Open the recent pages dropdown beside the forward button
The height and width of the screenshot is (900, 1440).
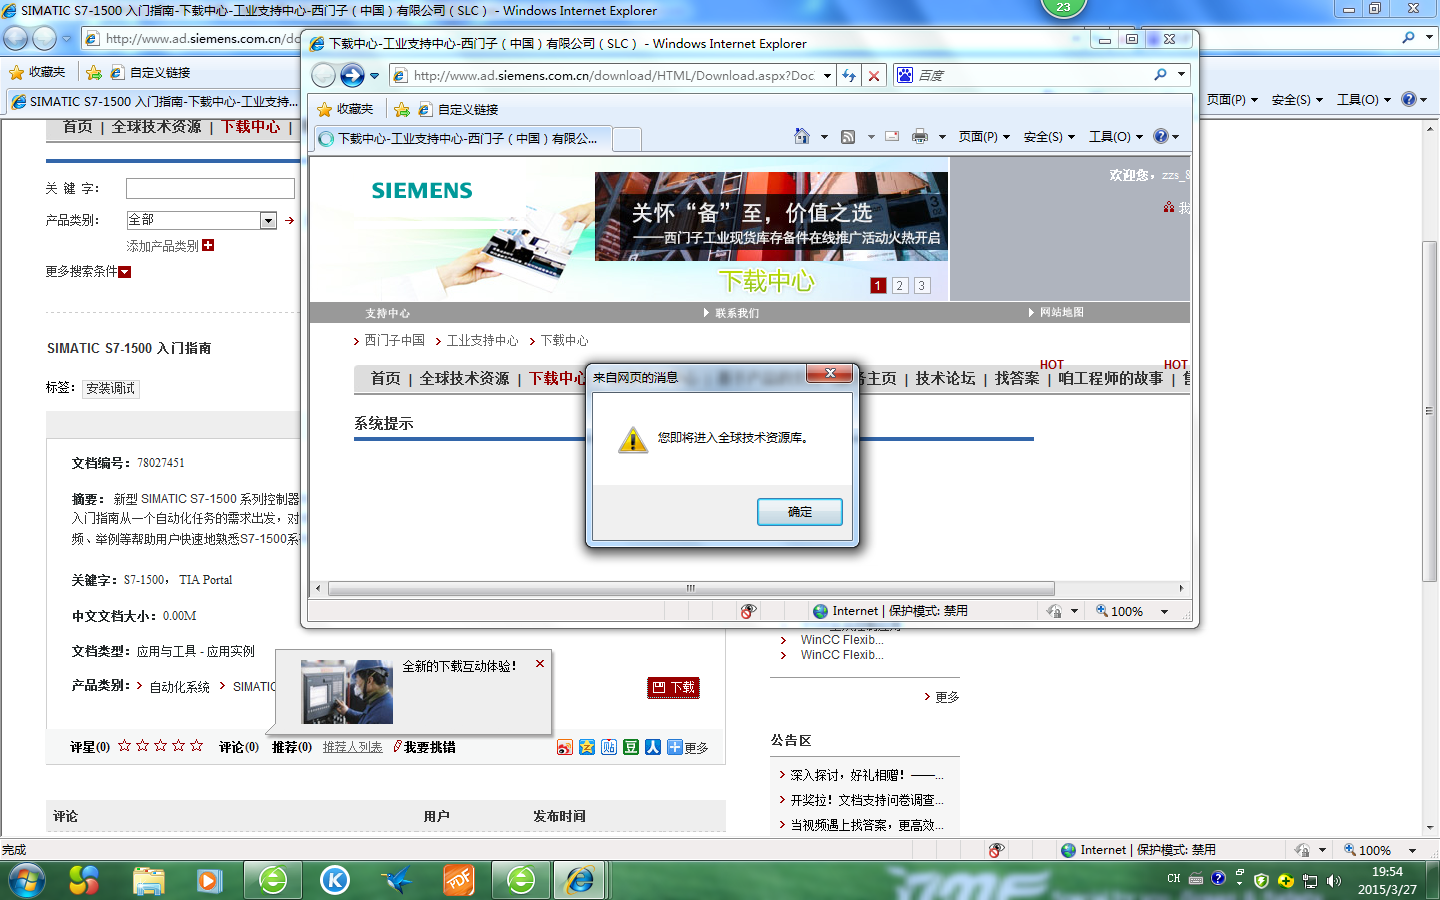point(375,76)
